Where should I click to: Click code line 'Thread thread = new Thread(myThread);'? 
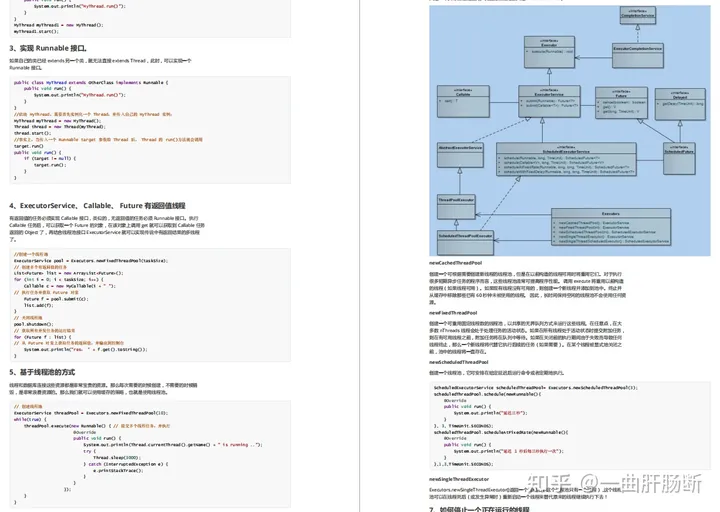(x=60, y=127)
